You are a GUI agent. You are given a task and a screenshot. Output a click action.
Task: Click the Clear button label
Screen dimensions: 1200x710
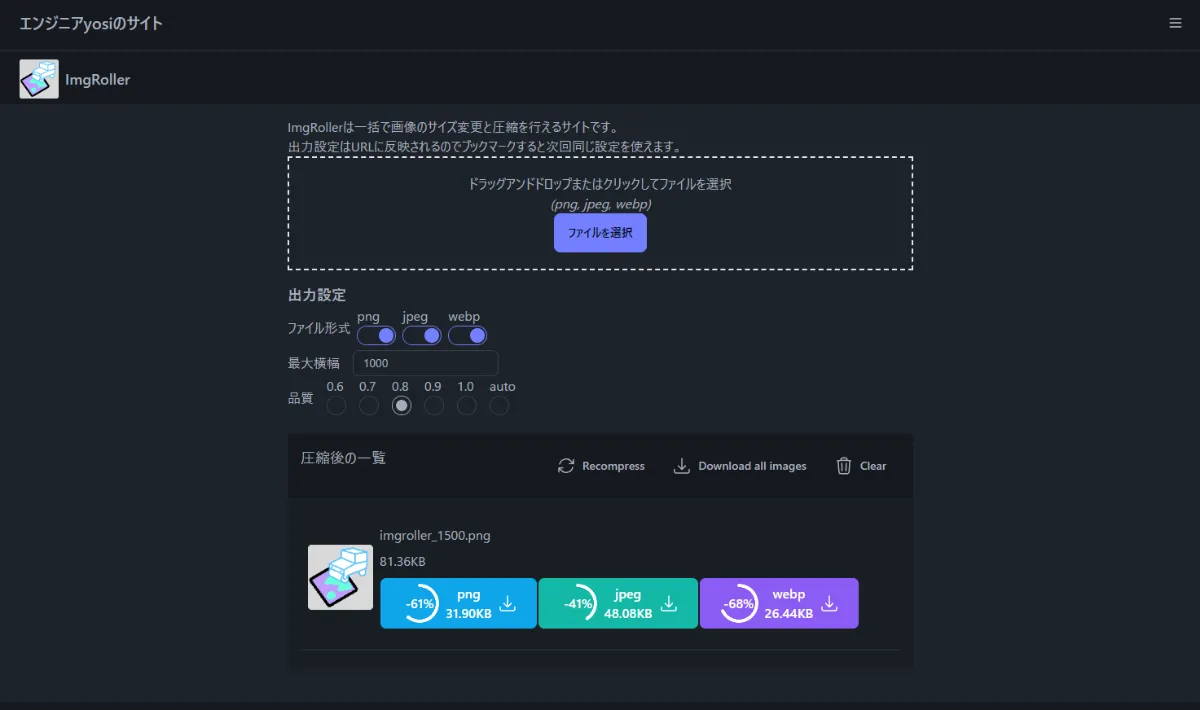point(873,466)
